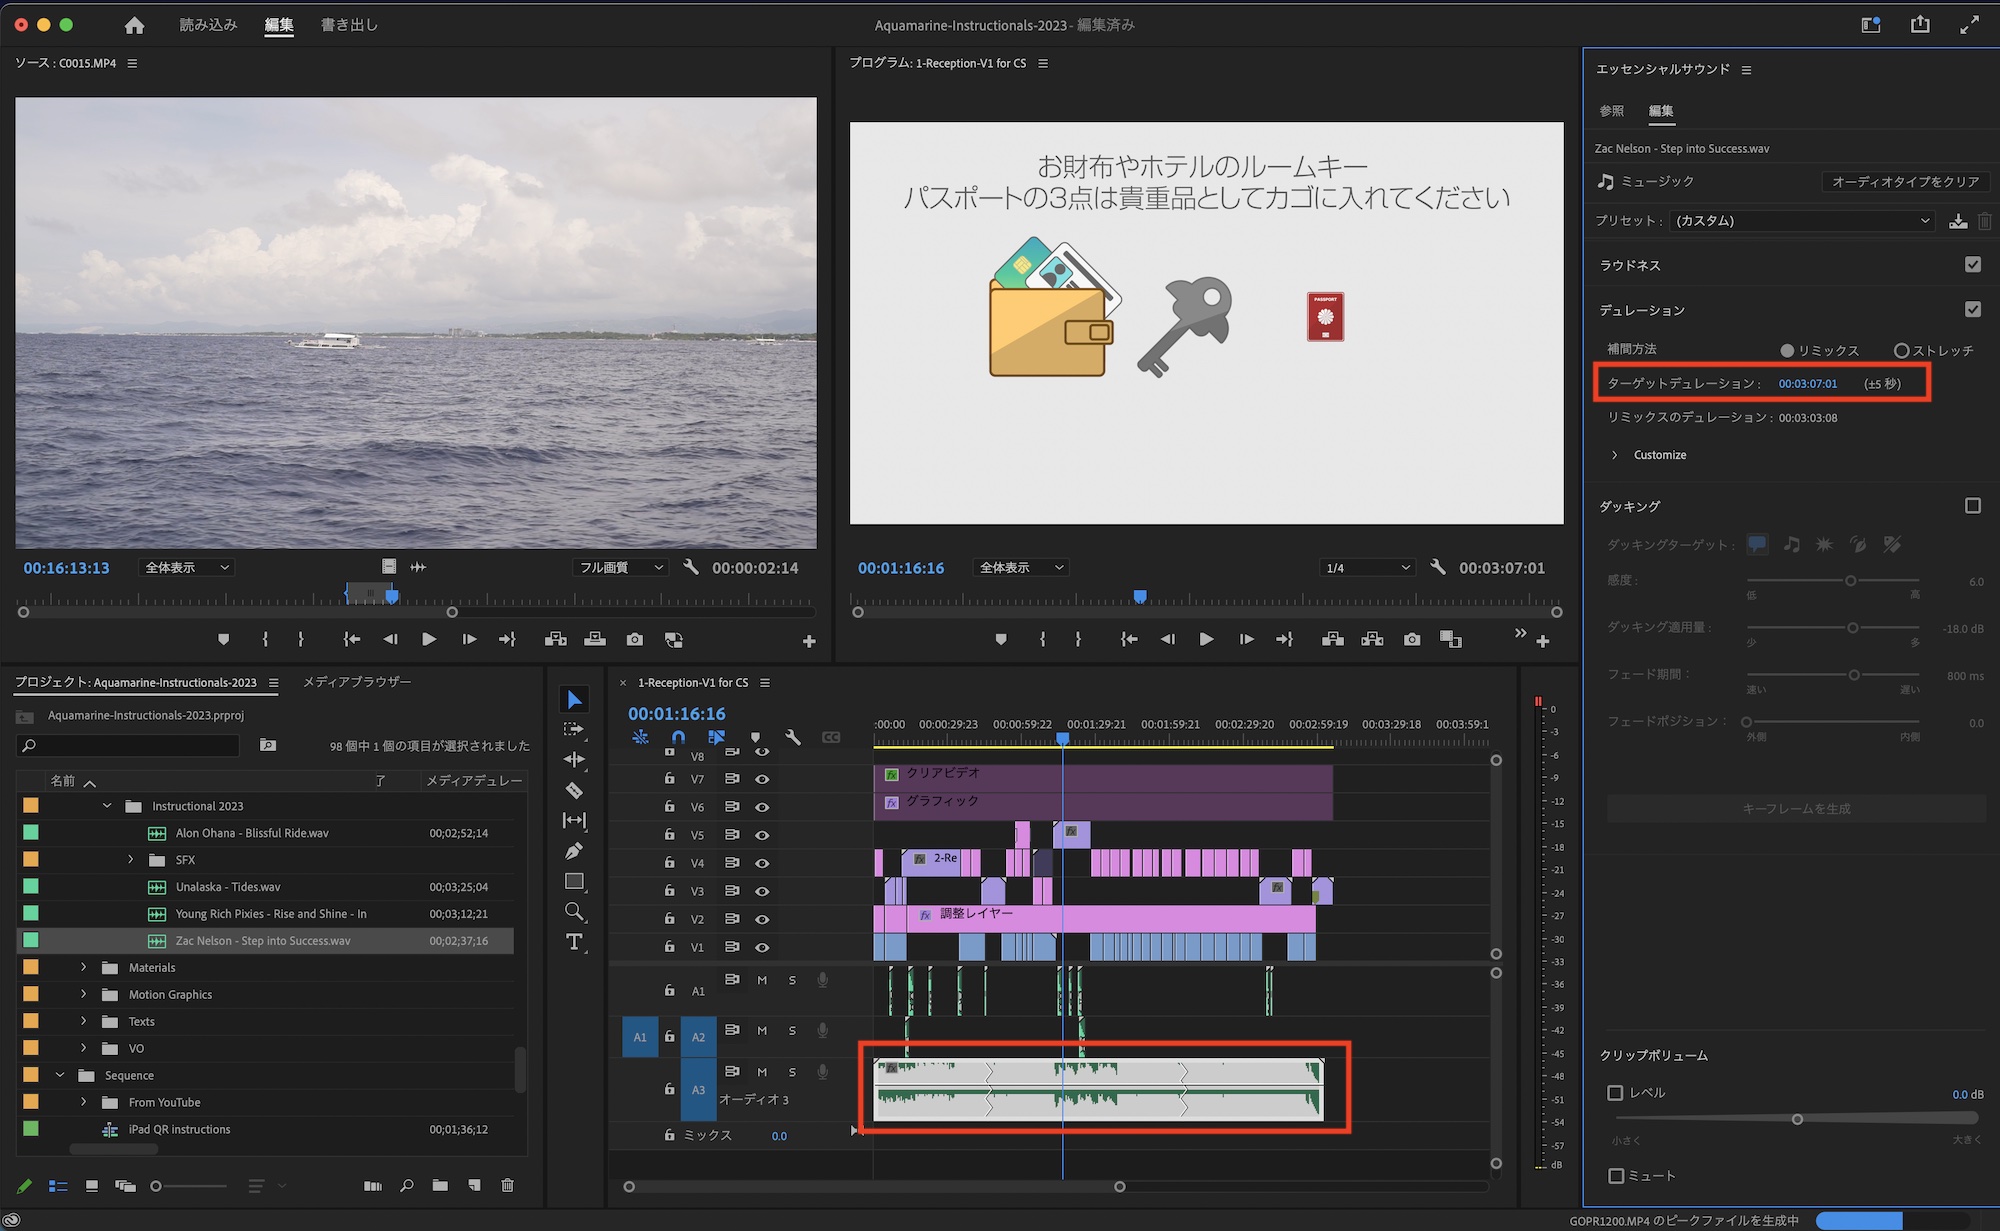
Task: Toggle timeline snapping magnet icon
Action: (x=678, y=737)
